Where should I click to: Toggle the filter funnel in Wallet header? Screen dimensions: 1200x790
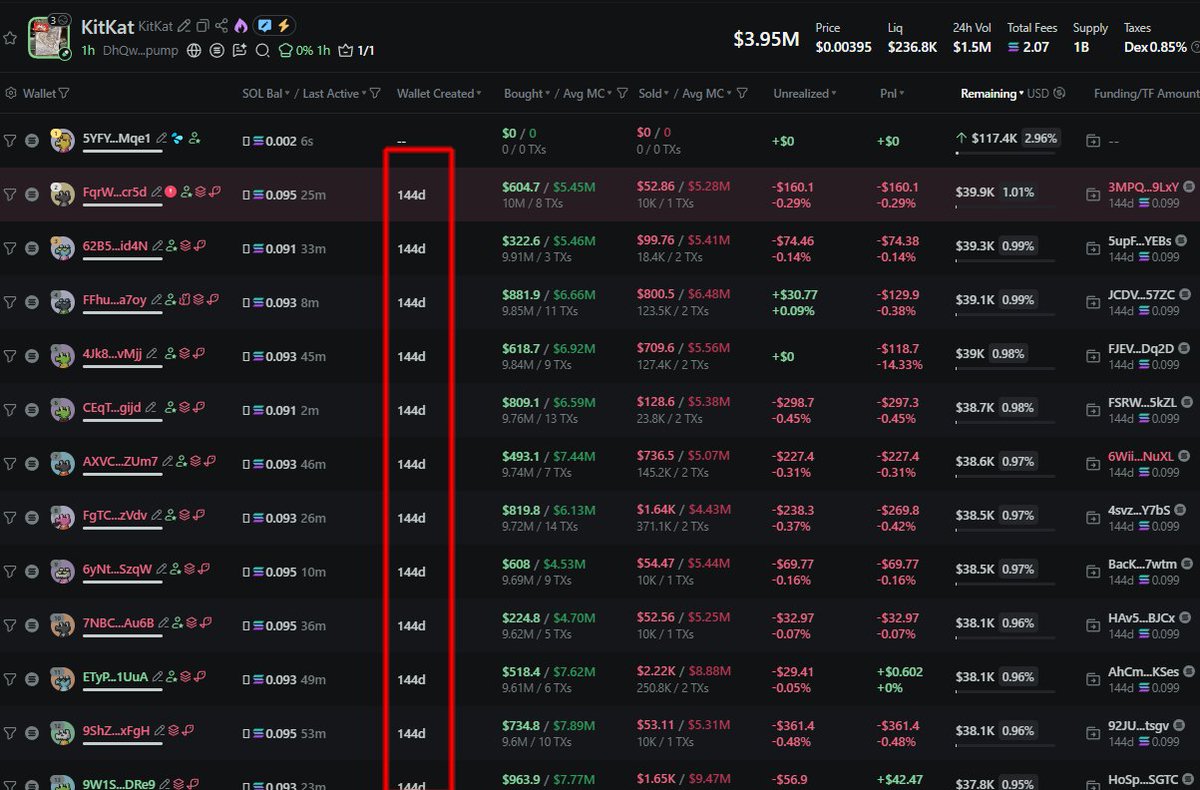(64, 93)
